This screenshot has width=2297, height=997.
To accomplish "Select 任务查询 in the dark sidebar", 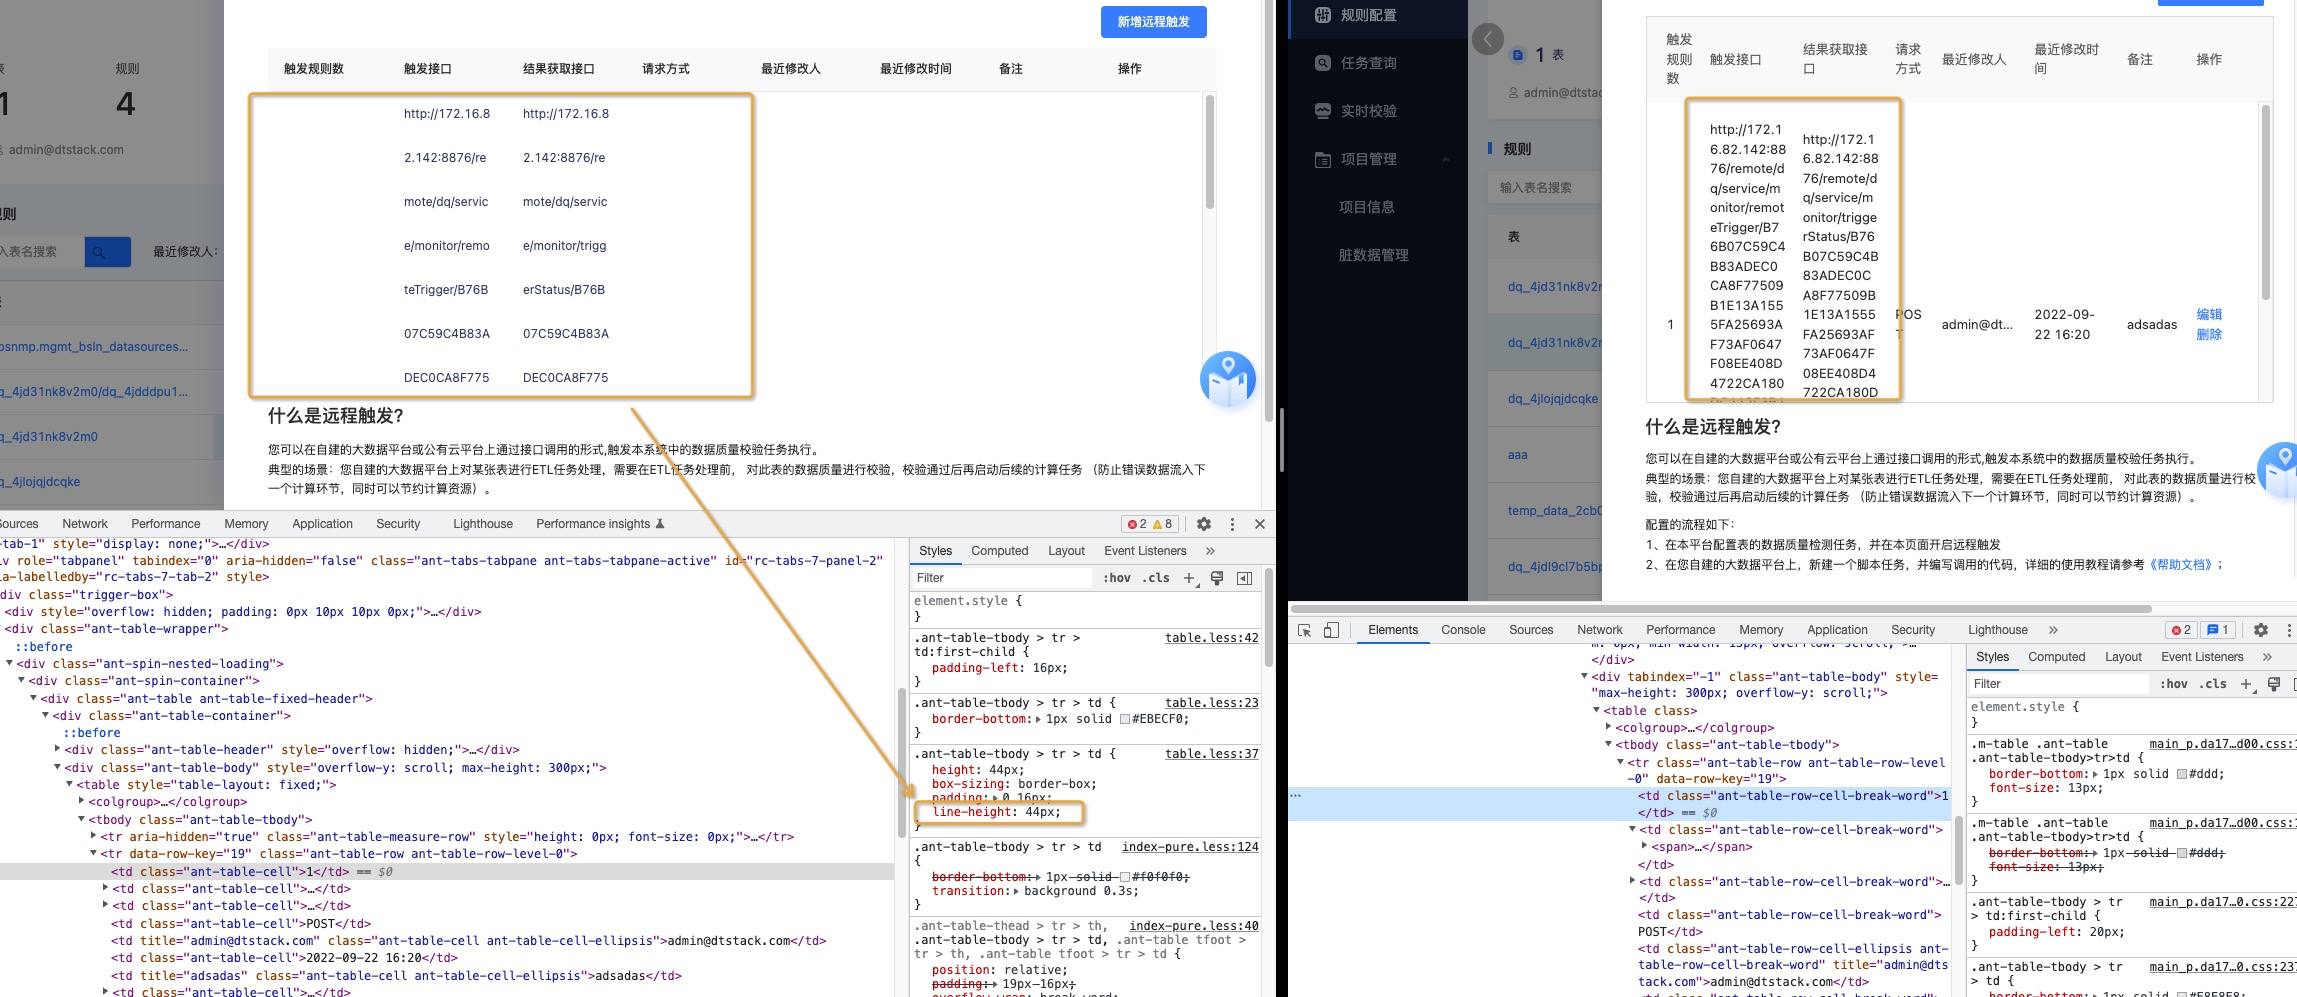I will [1368, 63].
